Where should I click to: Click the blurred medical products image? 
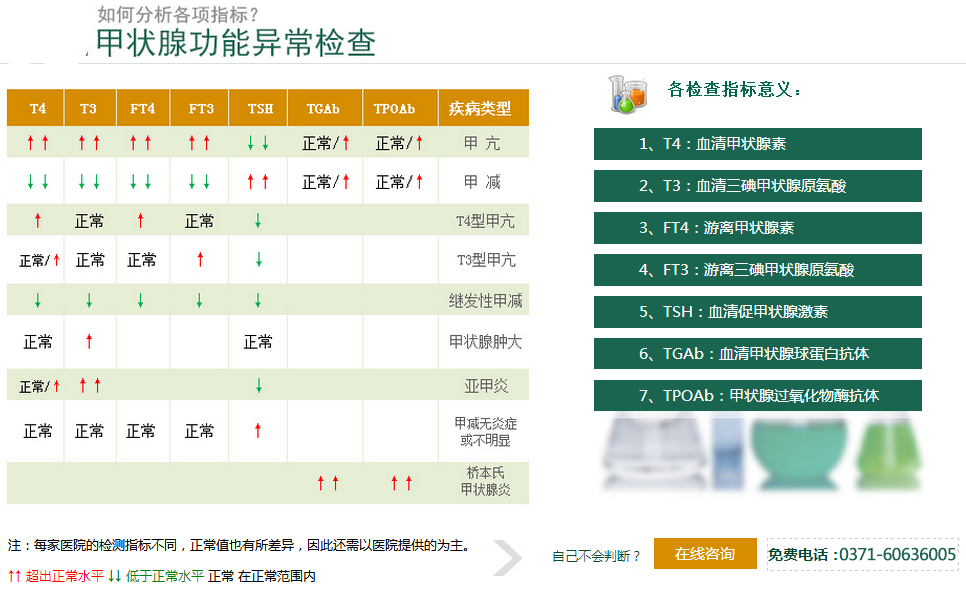point(760,453)
